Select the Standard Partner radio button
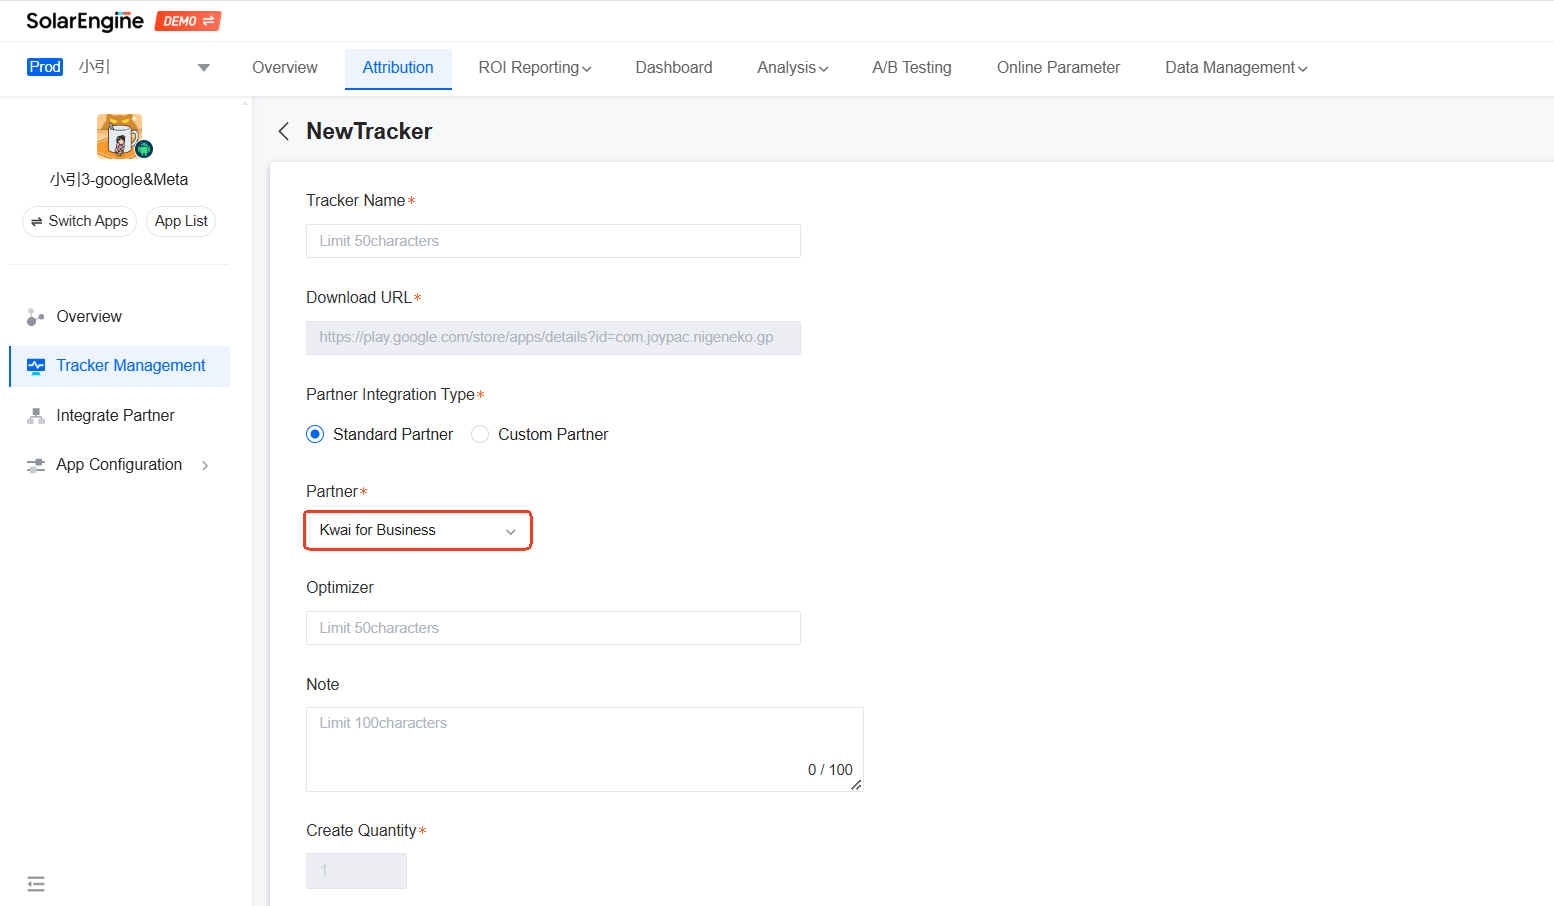The height and width of the screenshot is (906, 1554). click(x=315, y=434)
